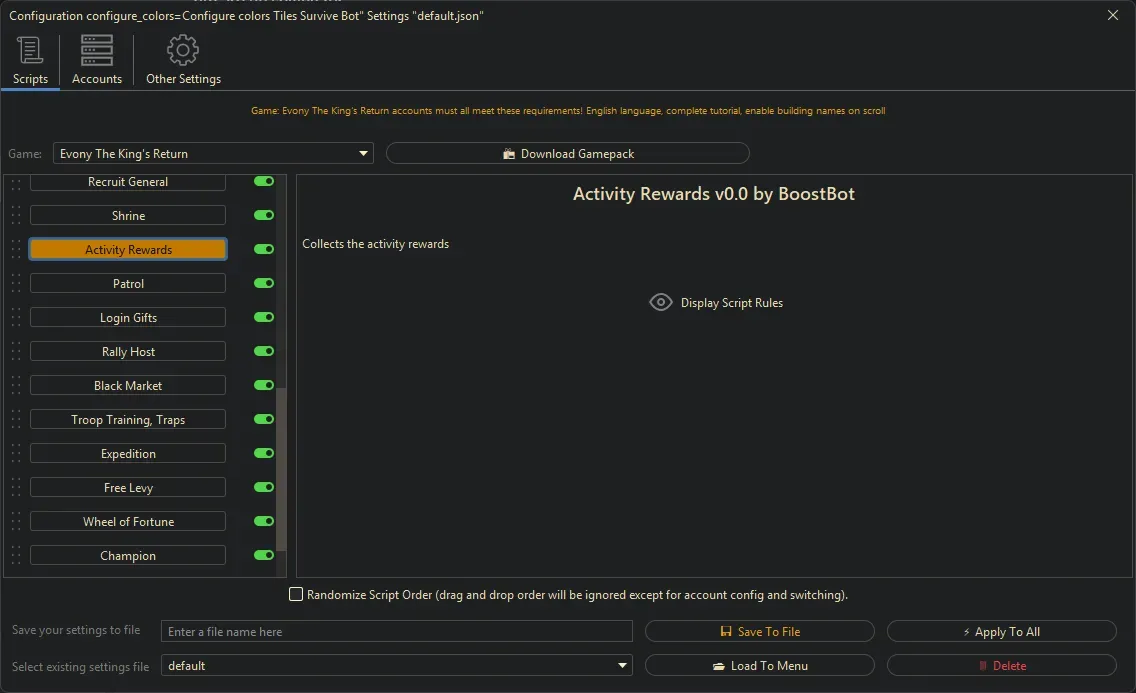This screenshot has width=1136, height=693.
Task: Switch to the Accounts tab
Action: tap(96, 60)
